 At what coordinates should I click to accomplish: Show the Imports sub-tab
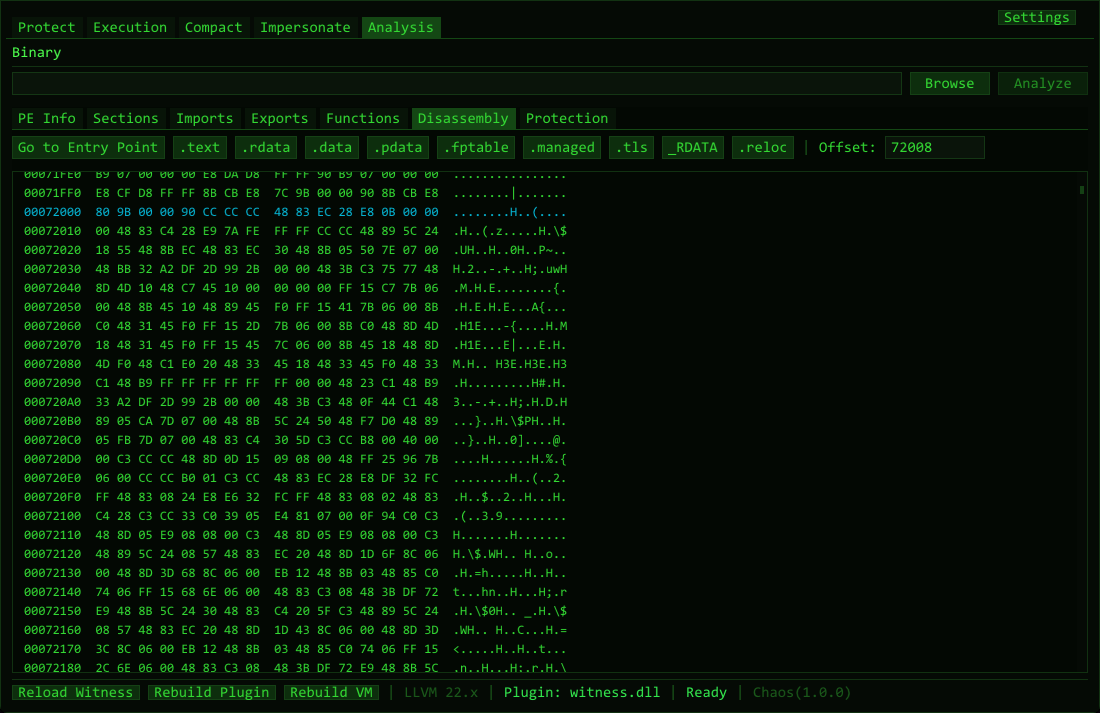[x=205, y=119]
